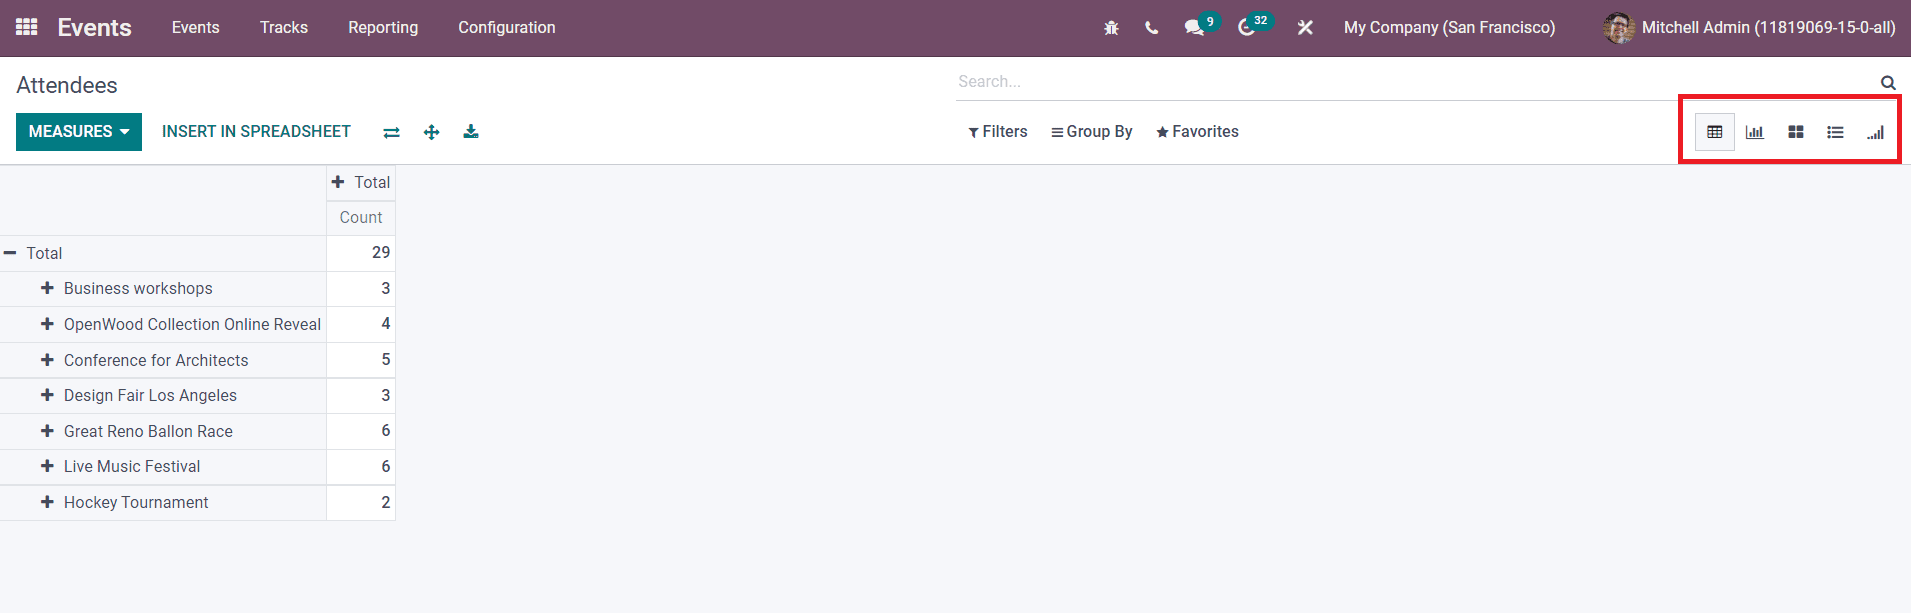The image size is (1911, 613).
Task: Open the apps grid menu
Action: [x=27, y=27]
